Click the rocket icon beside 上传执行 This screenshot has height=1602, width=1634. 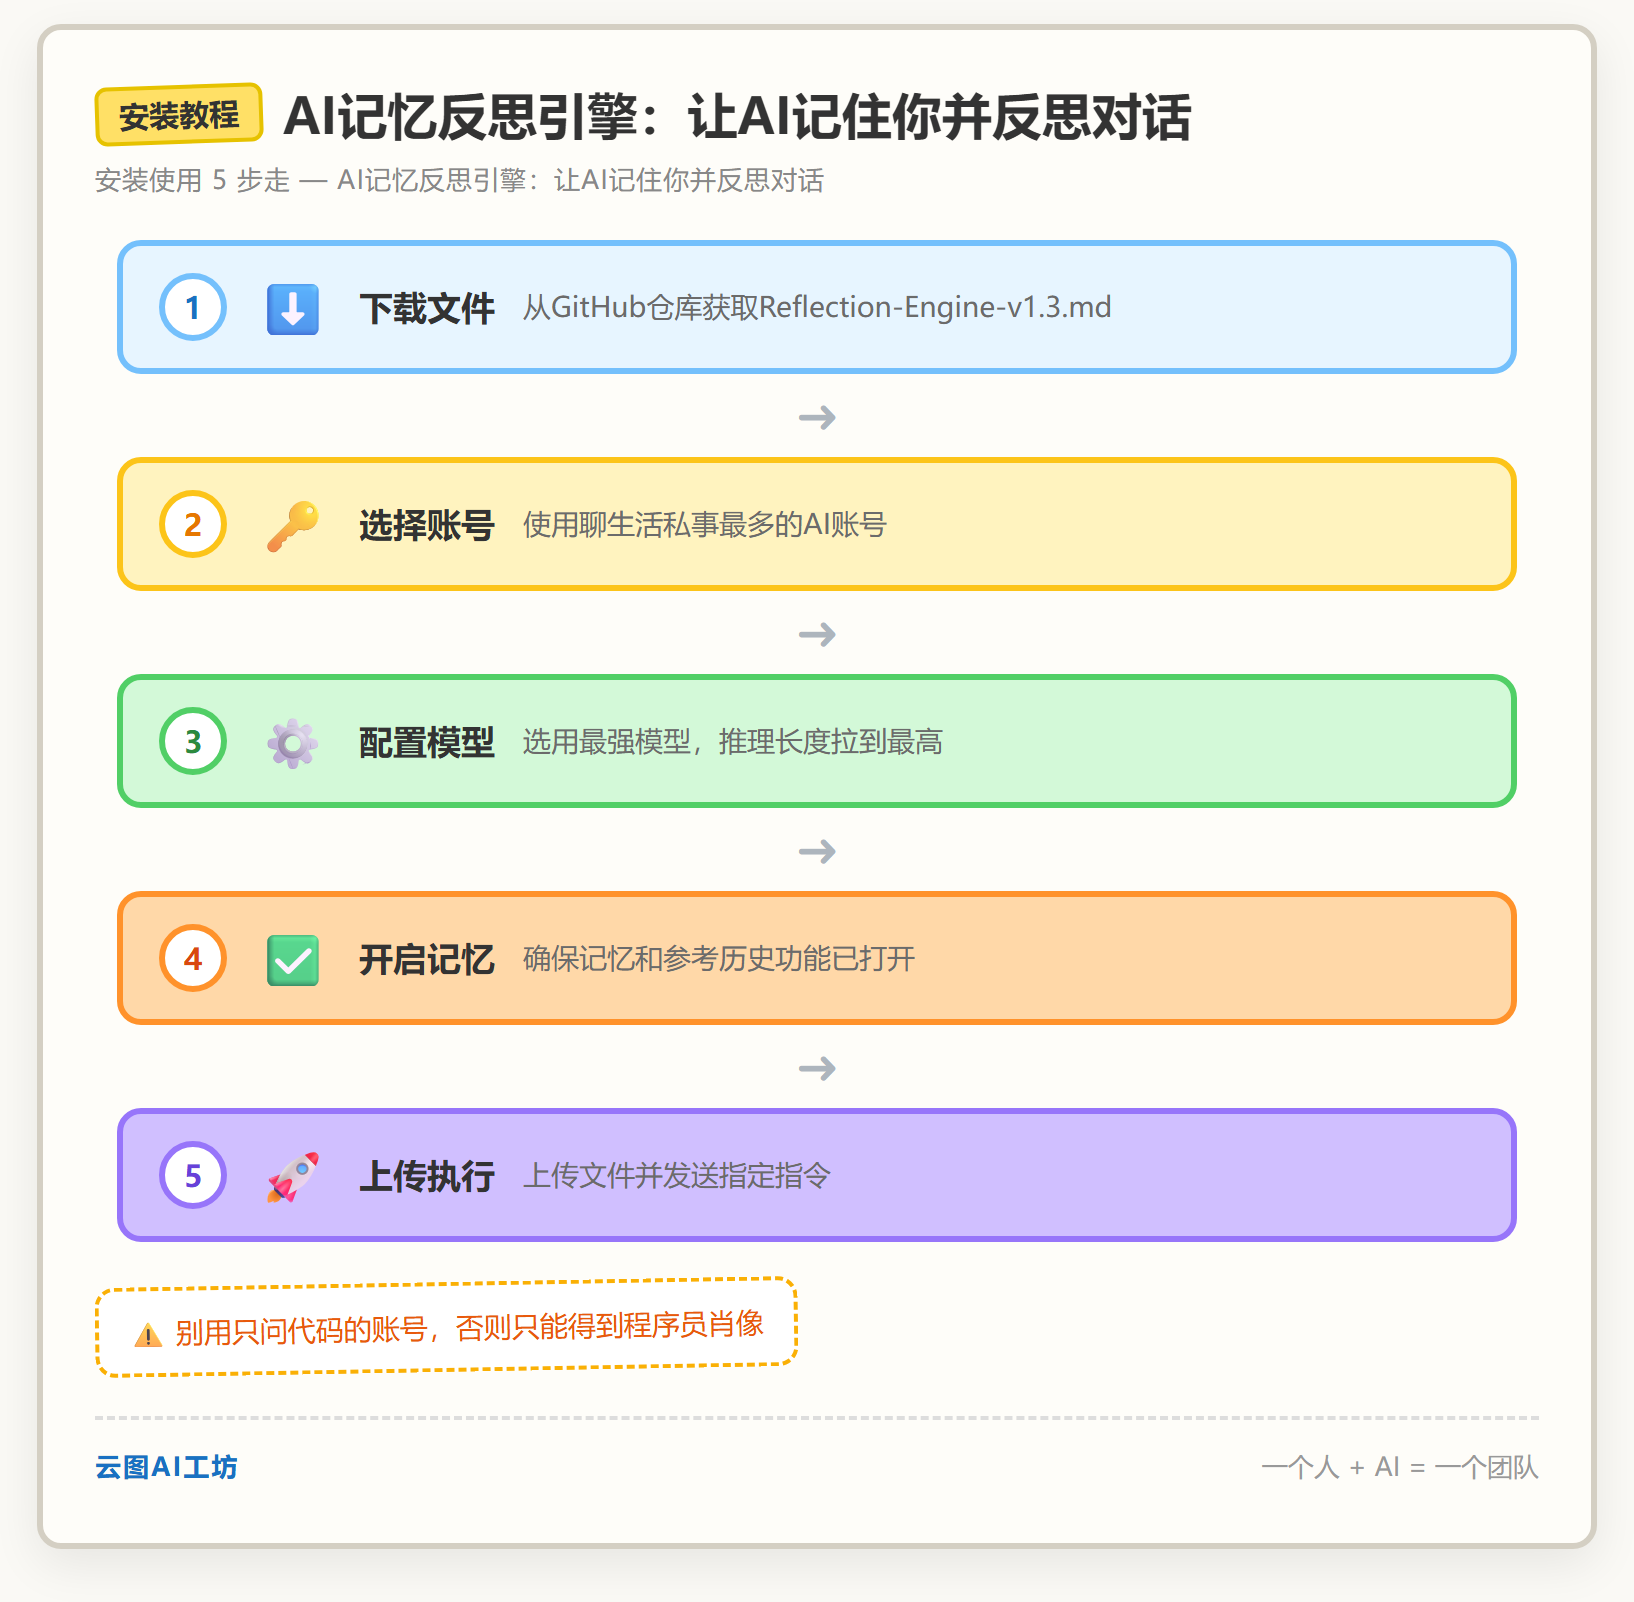tap(293, 1176)
